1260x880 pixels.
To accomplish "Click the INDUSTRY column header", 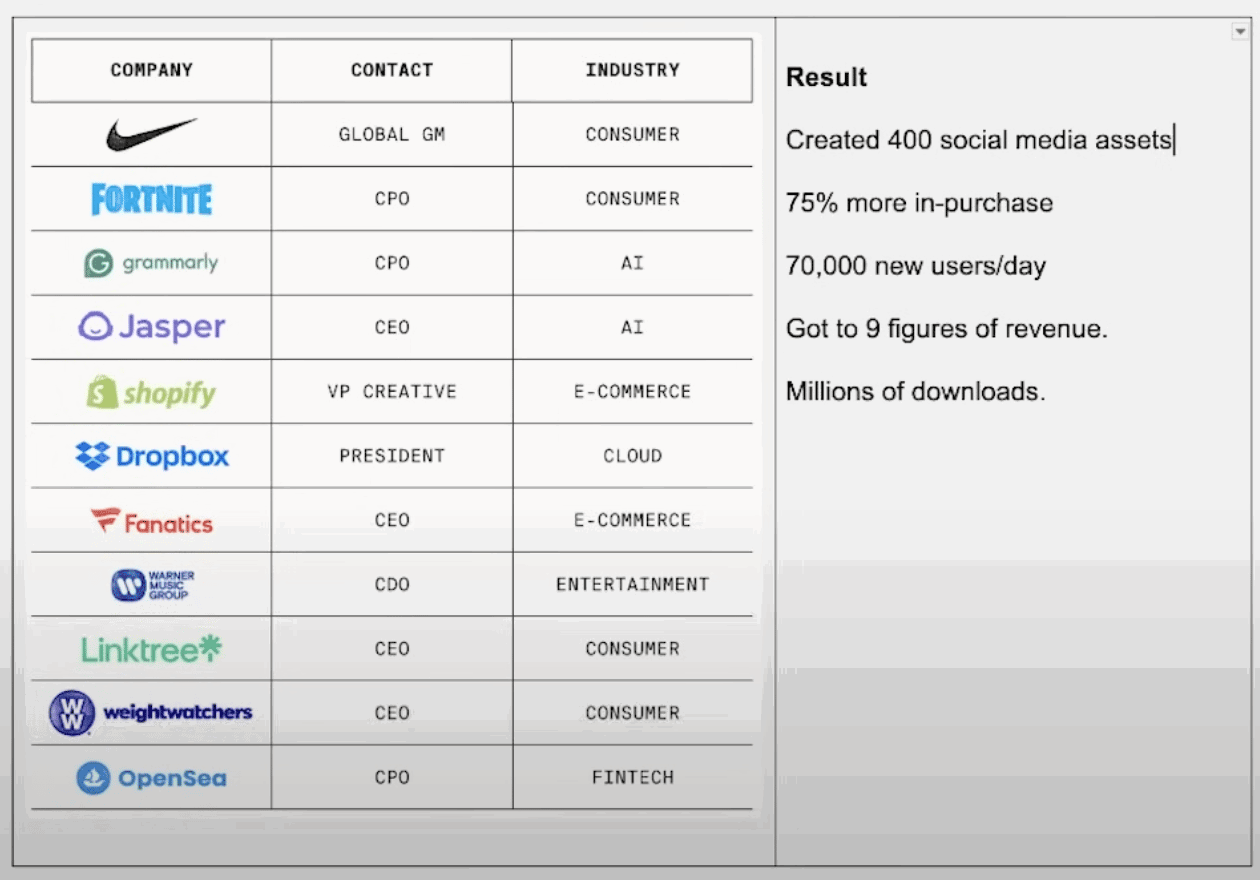I will [x=632, y=70].
